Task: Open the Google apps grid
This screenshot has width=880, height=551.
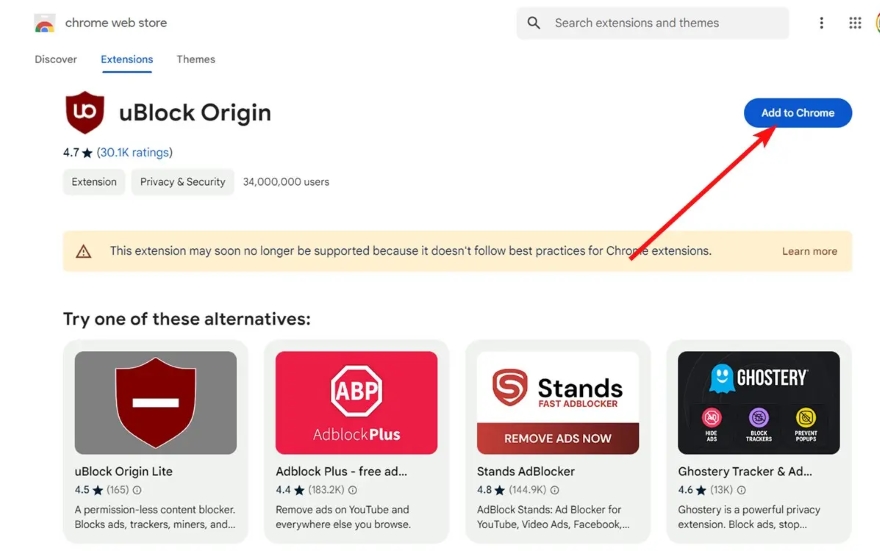Action: tap(855, 23)
